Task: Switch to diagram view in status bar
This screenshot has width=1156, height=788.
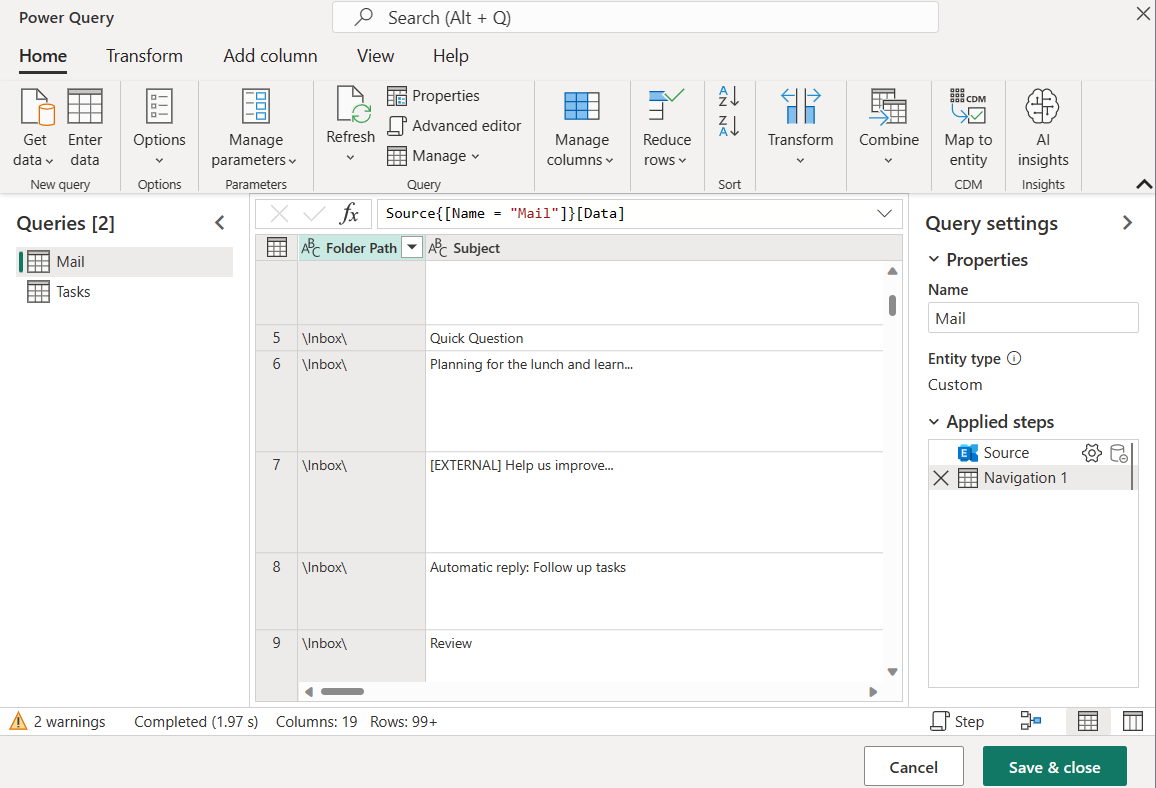Action: 1032,720
